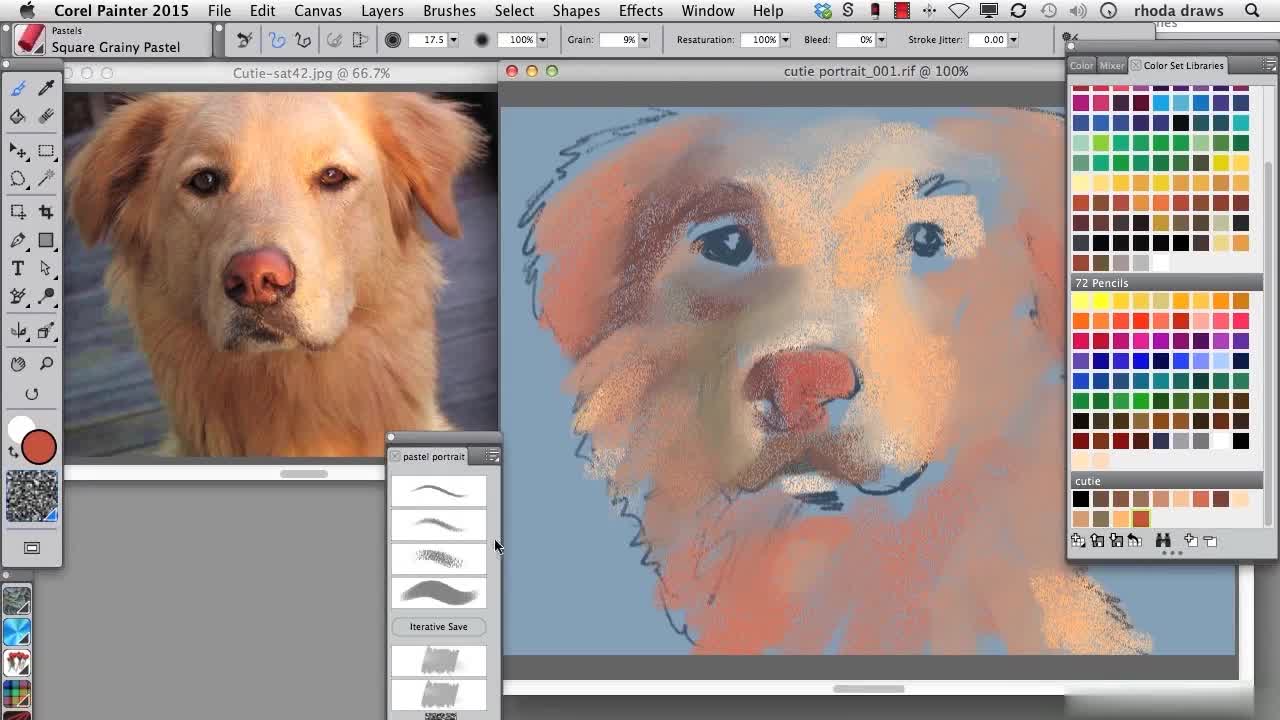Select the Brush tool in toolbox
Viewport: 1280px width, 720px height.
pyautogui.click(x=18, y=88)
